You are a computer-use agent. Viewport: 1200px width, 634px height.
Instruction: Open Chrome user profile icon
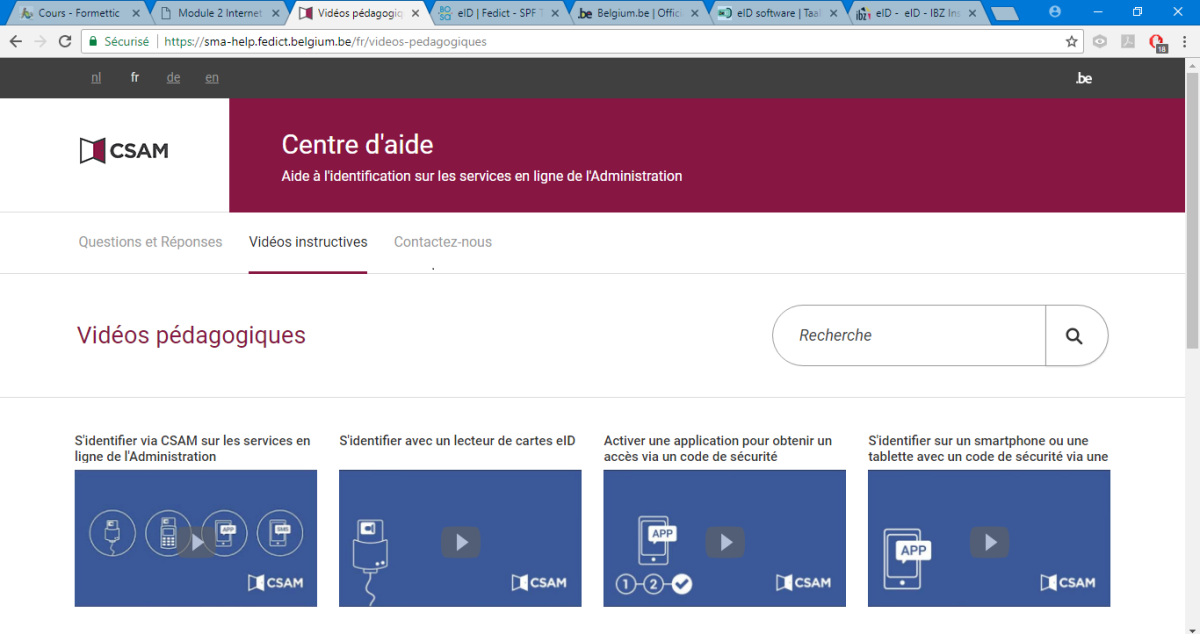point(1055,12)
